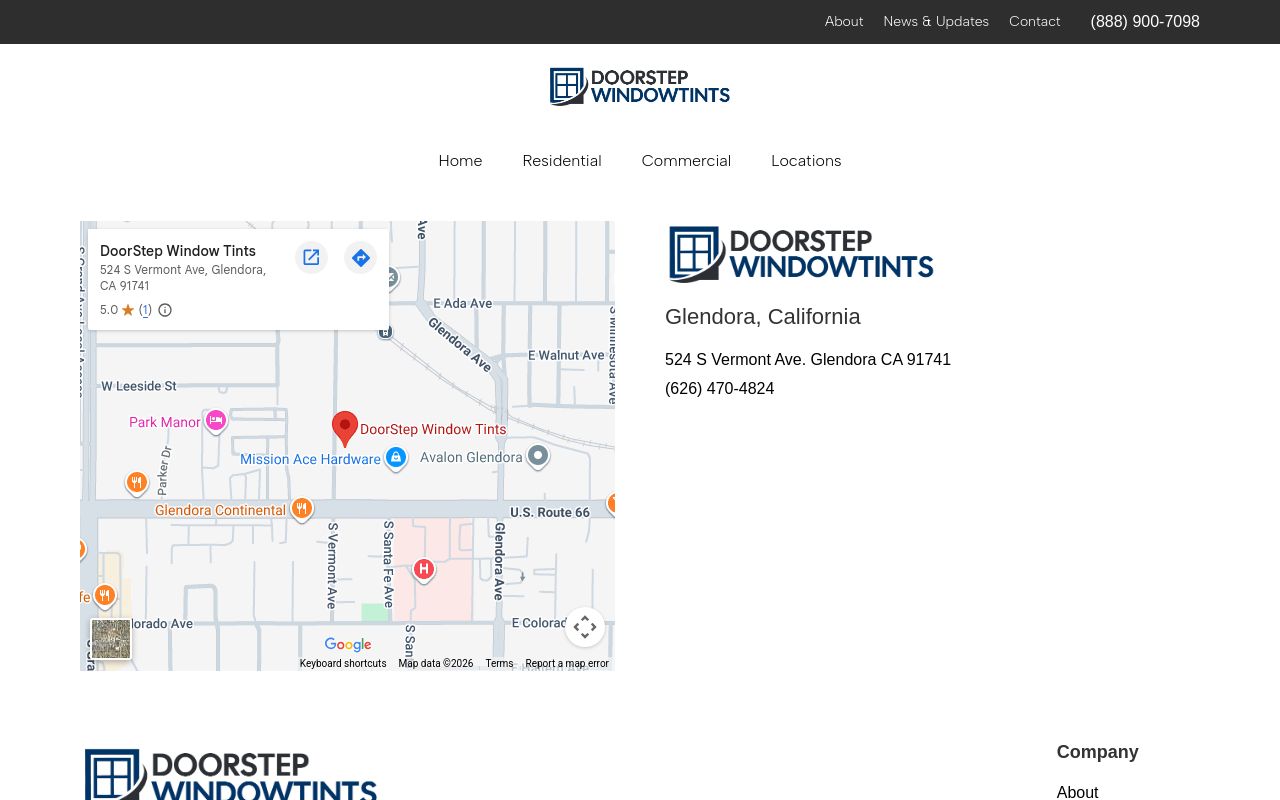The image size is (1280, 800).
Task: Click restaurant marker near Colorado Ave
Action: coord(105,597)
